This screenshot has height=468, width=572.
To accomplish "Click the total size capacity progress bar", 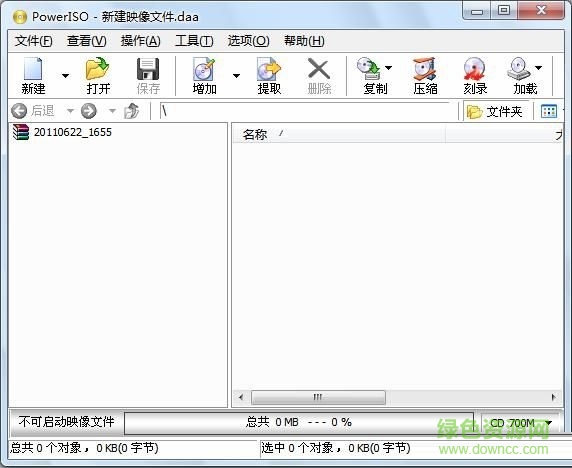I will pyautogui.click(x=299, y=423).
